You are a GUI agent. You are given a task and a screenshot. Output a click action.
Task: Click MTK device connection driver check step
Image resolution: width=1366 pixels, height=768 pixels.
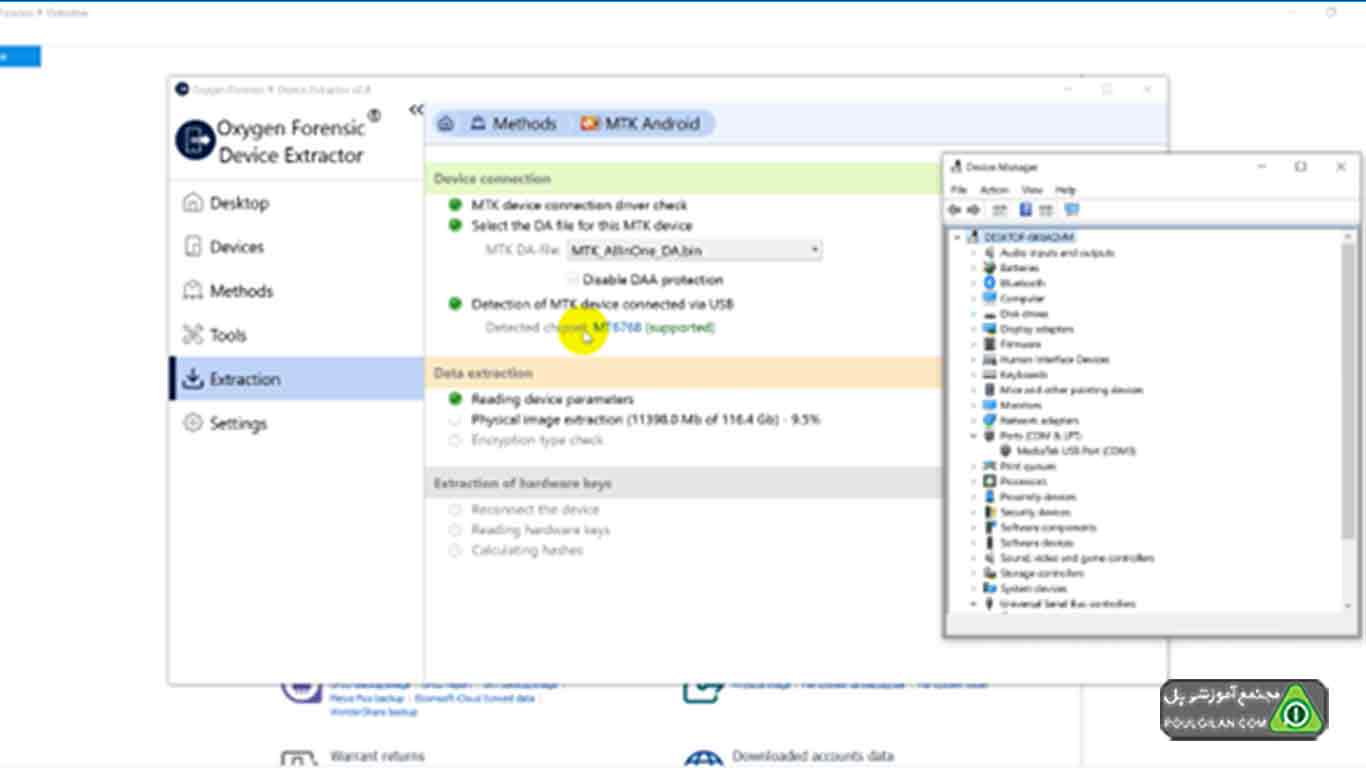click(x=579, y=205)
